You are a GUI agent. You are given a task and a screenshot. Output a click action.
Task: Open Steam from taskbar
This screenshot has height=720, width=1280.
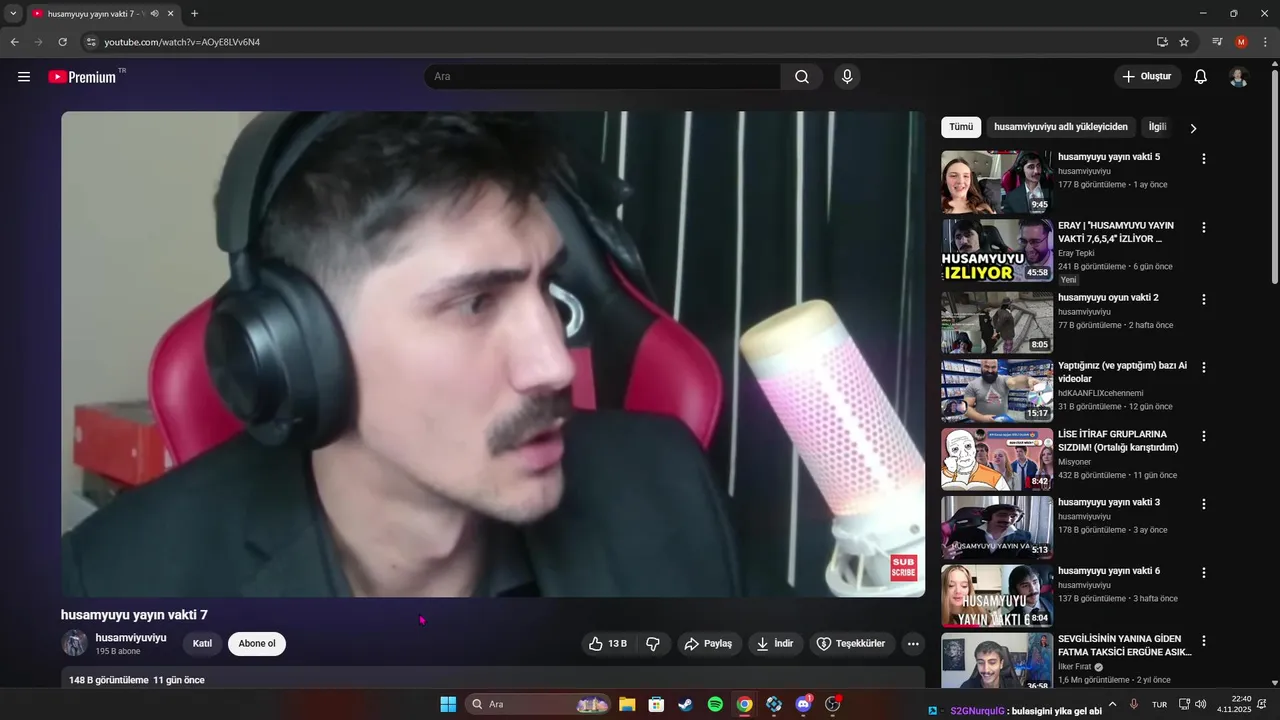[x=685, y=704]
